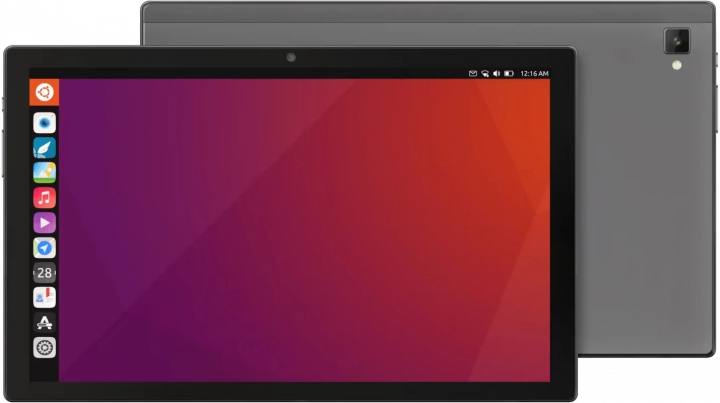Open the sound volume indicator

[496, 73]
